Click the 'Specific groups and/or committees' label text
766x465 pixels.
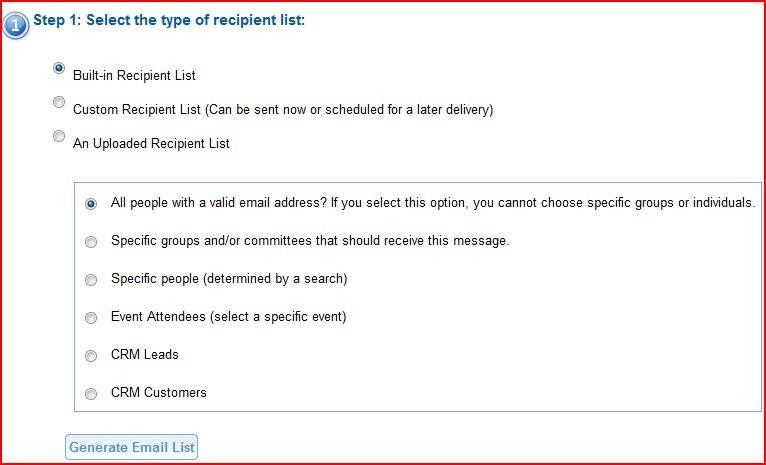click(x=310, y=241)
